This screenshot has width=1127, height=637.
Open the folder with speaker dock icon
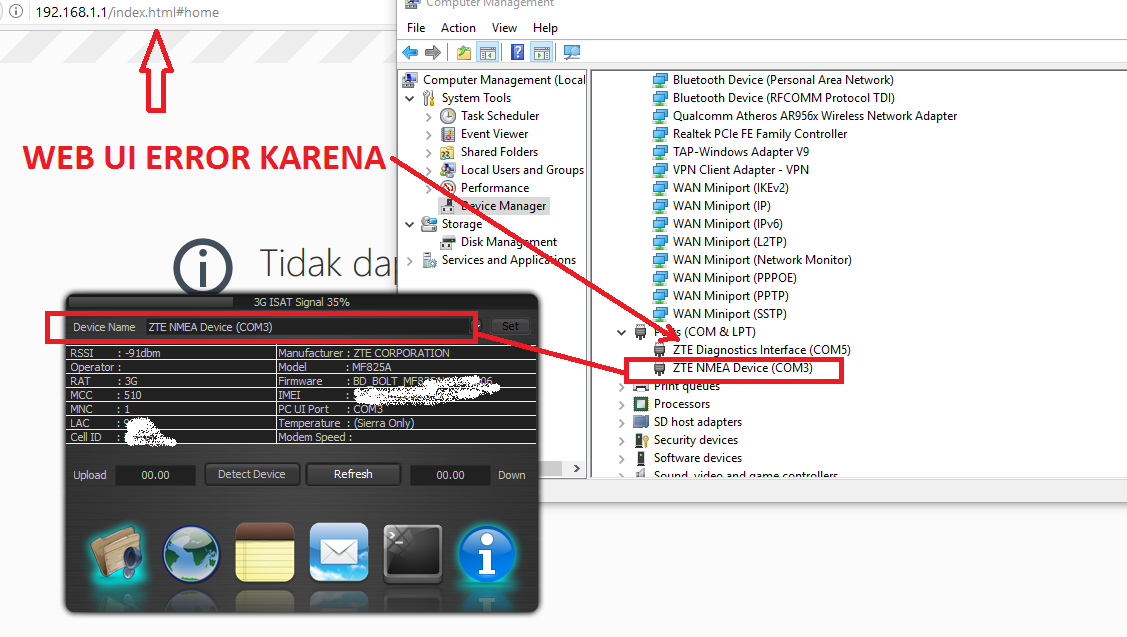[116, 554]
